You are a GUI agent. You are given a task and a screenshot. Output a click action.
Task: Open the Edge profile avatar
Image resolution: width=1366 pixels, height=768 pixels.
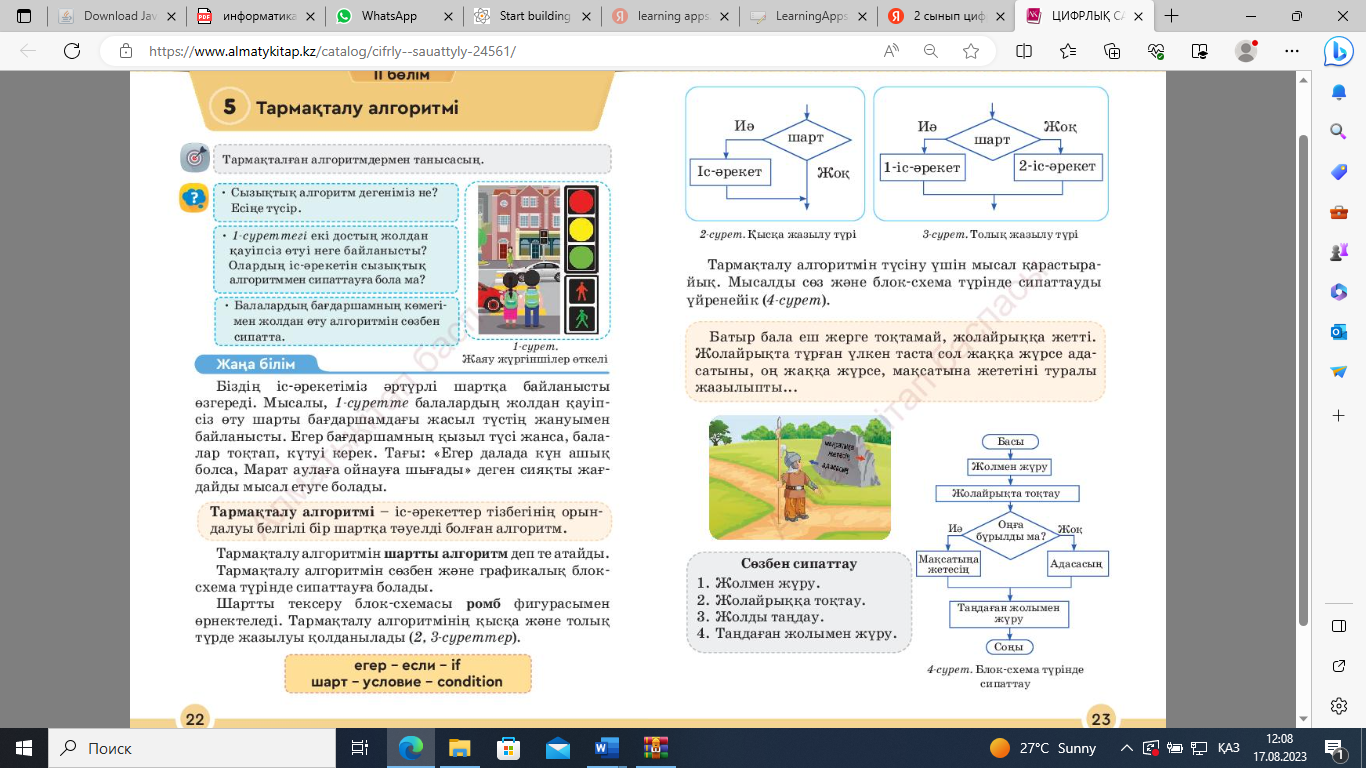(1246, 51)
